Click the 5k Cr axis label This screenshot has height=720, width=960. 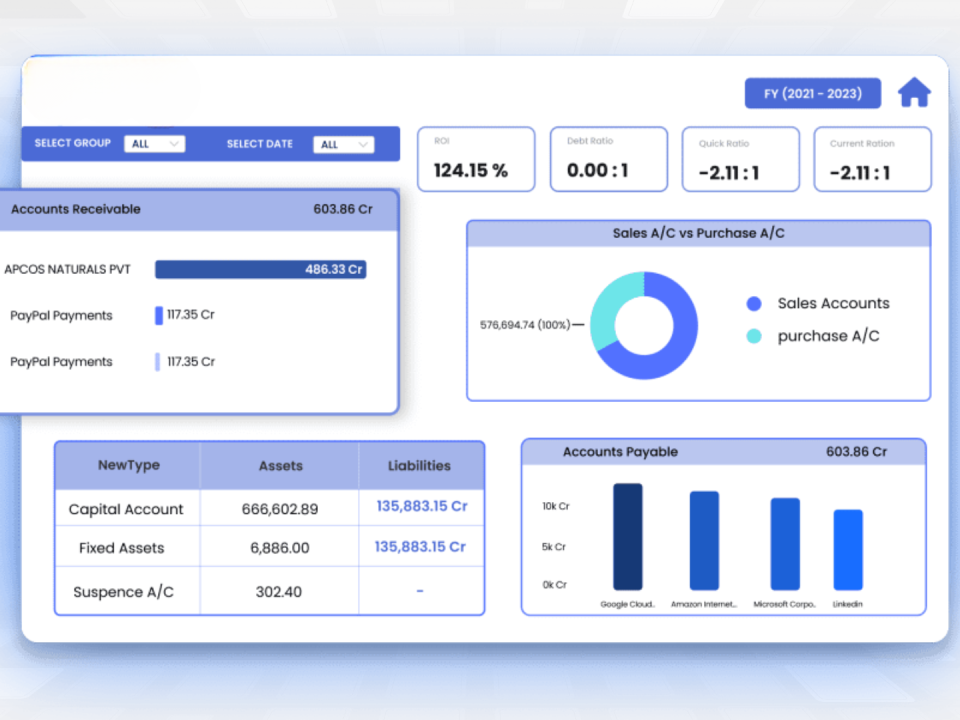coord(553,547)
